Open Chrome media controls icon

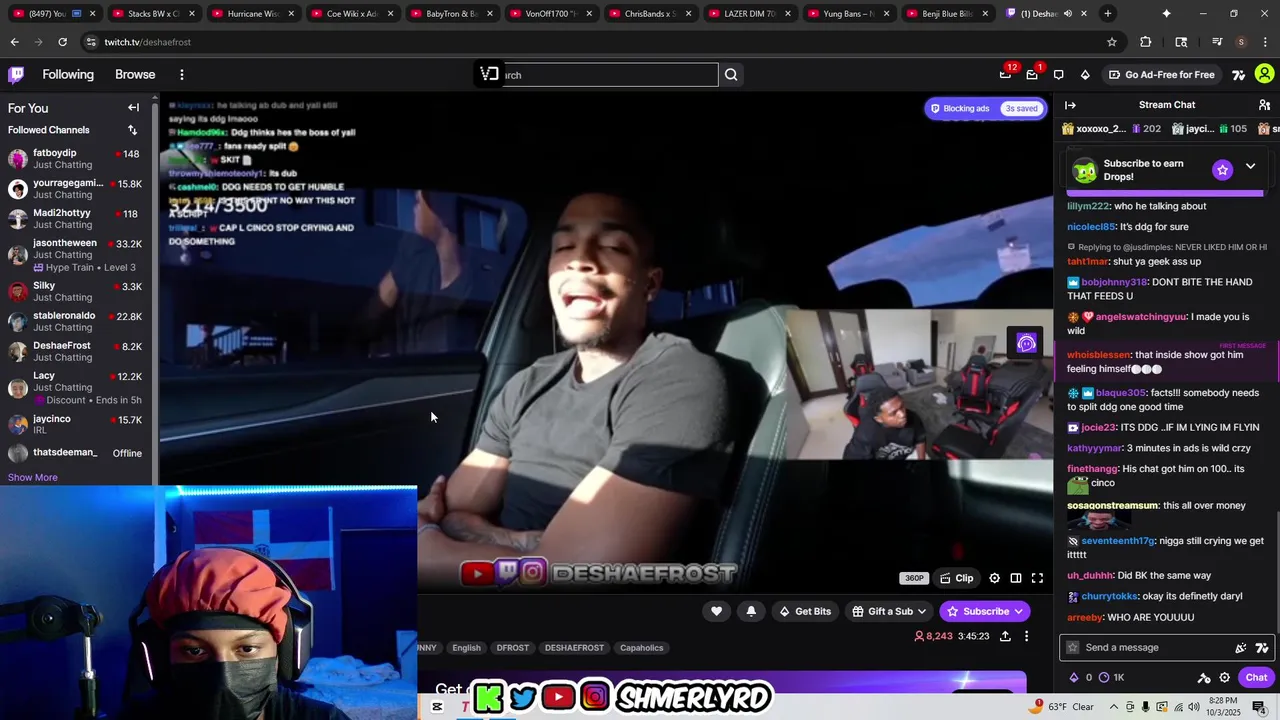(x=1217, y=42)
